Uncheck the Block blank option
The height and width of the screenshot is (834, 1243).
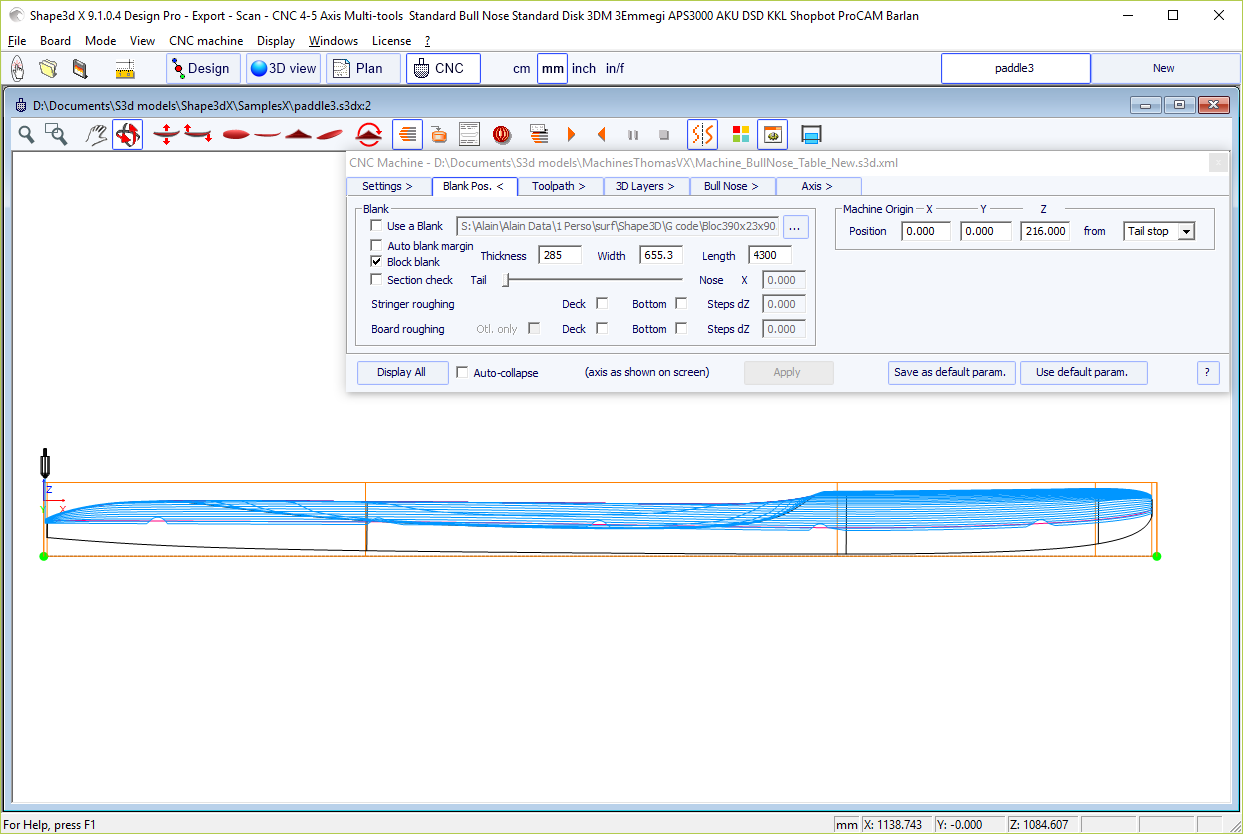coord(377,262)
